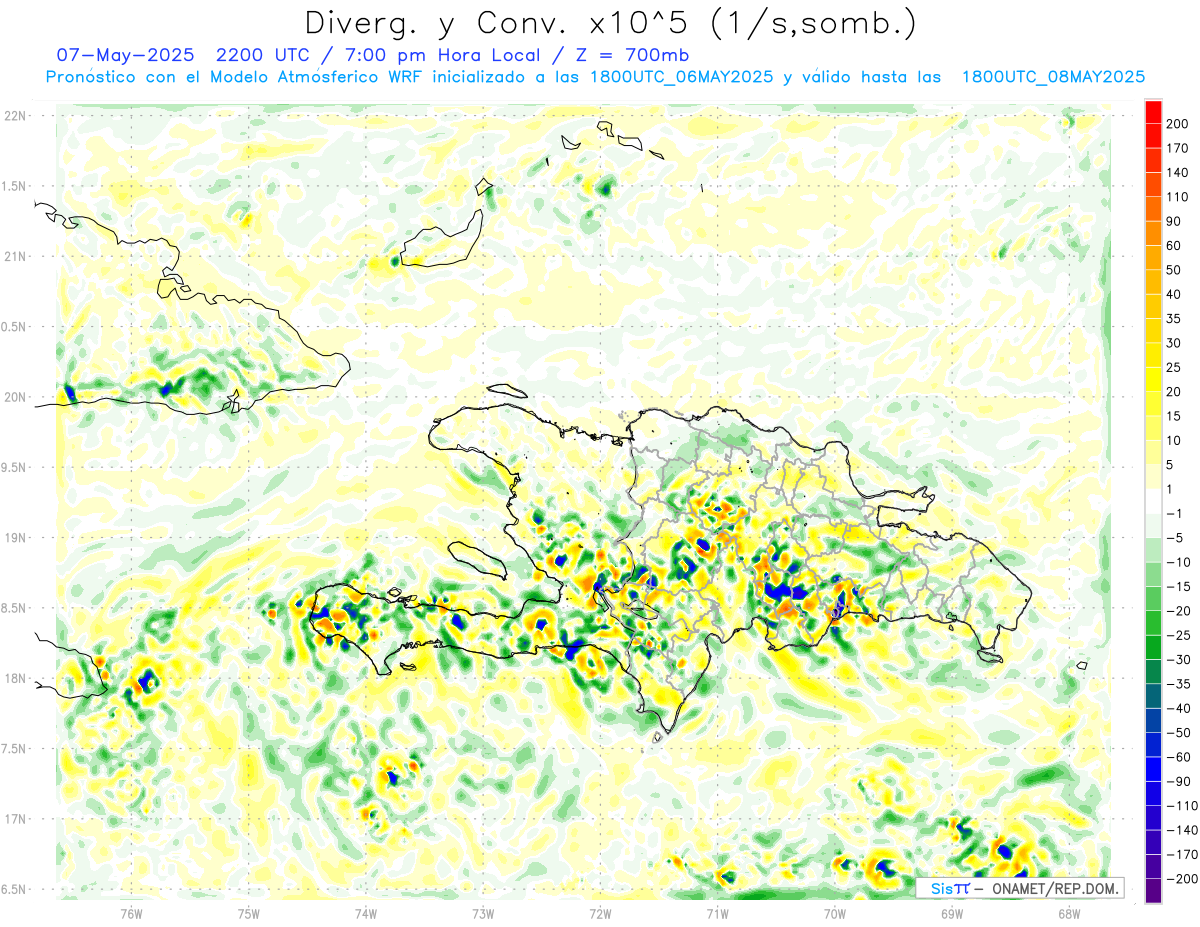Pick the blue swatch between -60 and -90

(x=1153, y=769)
